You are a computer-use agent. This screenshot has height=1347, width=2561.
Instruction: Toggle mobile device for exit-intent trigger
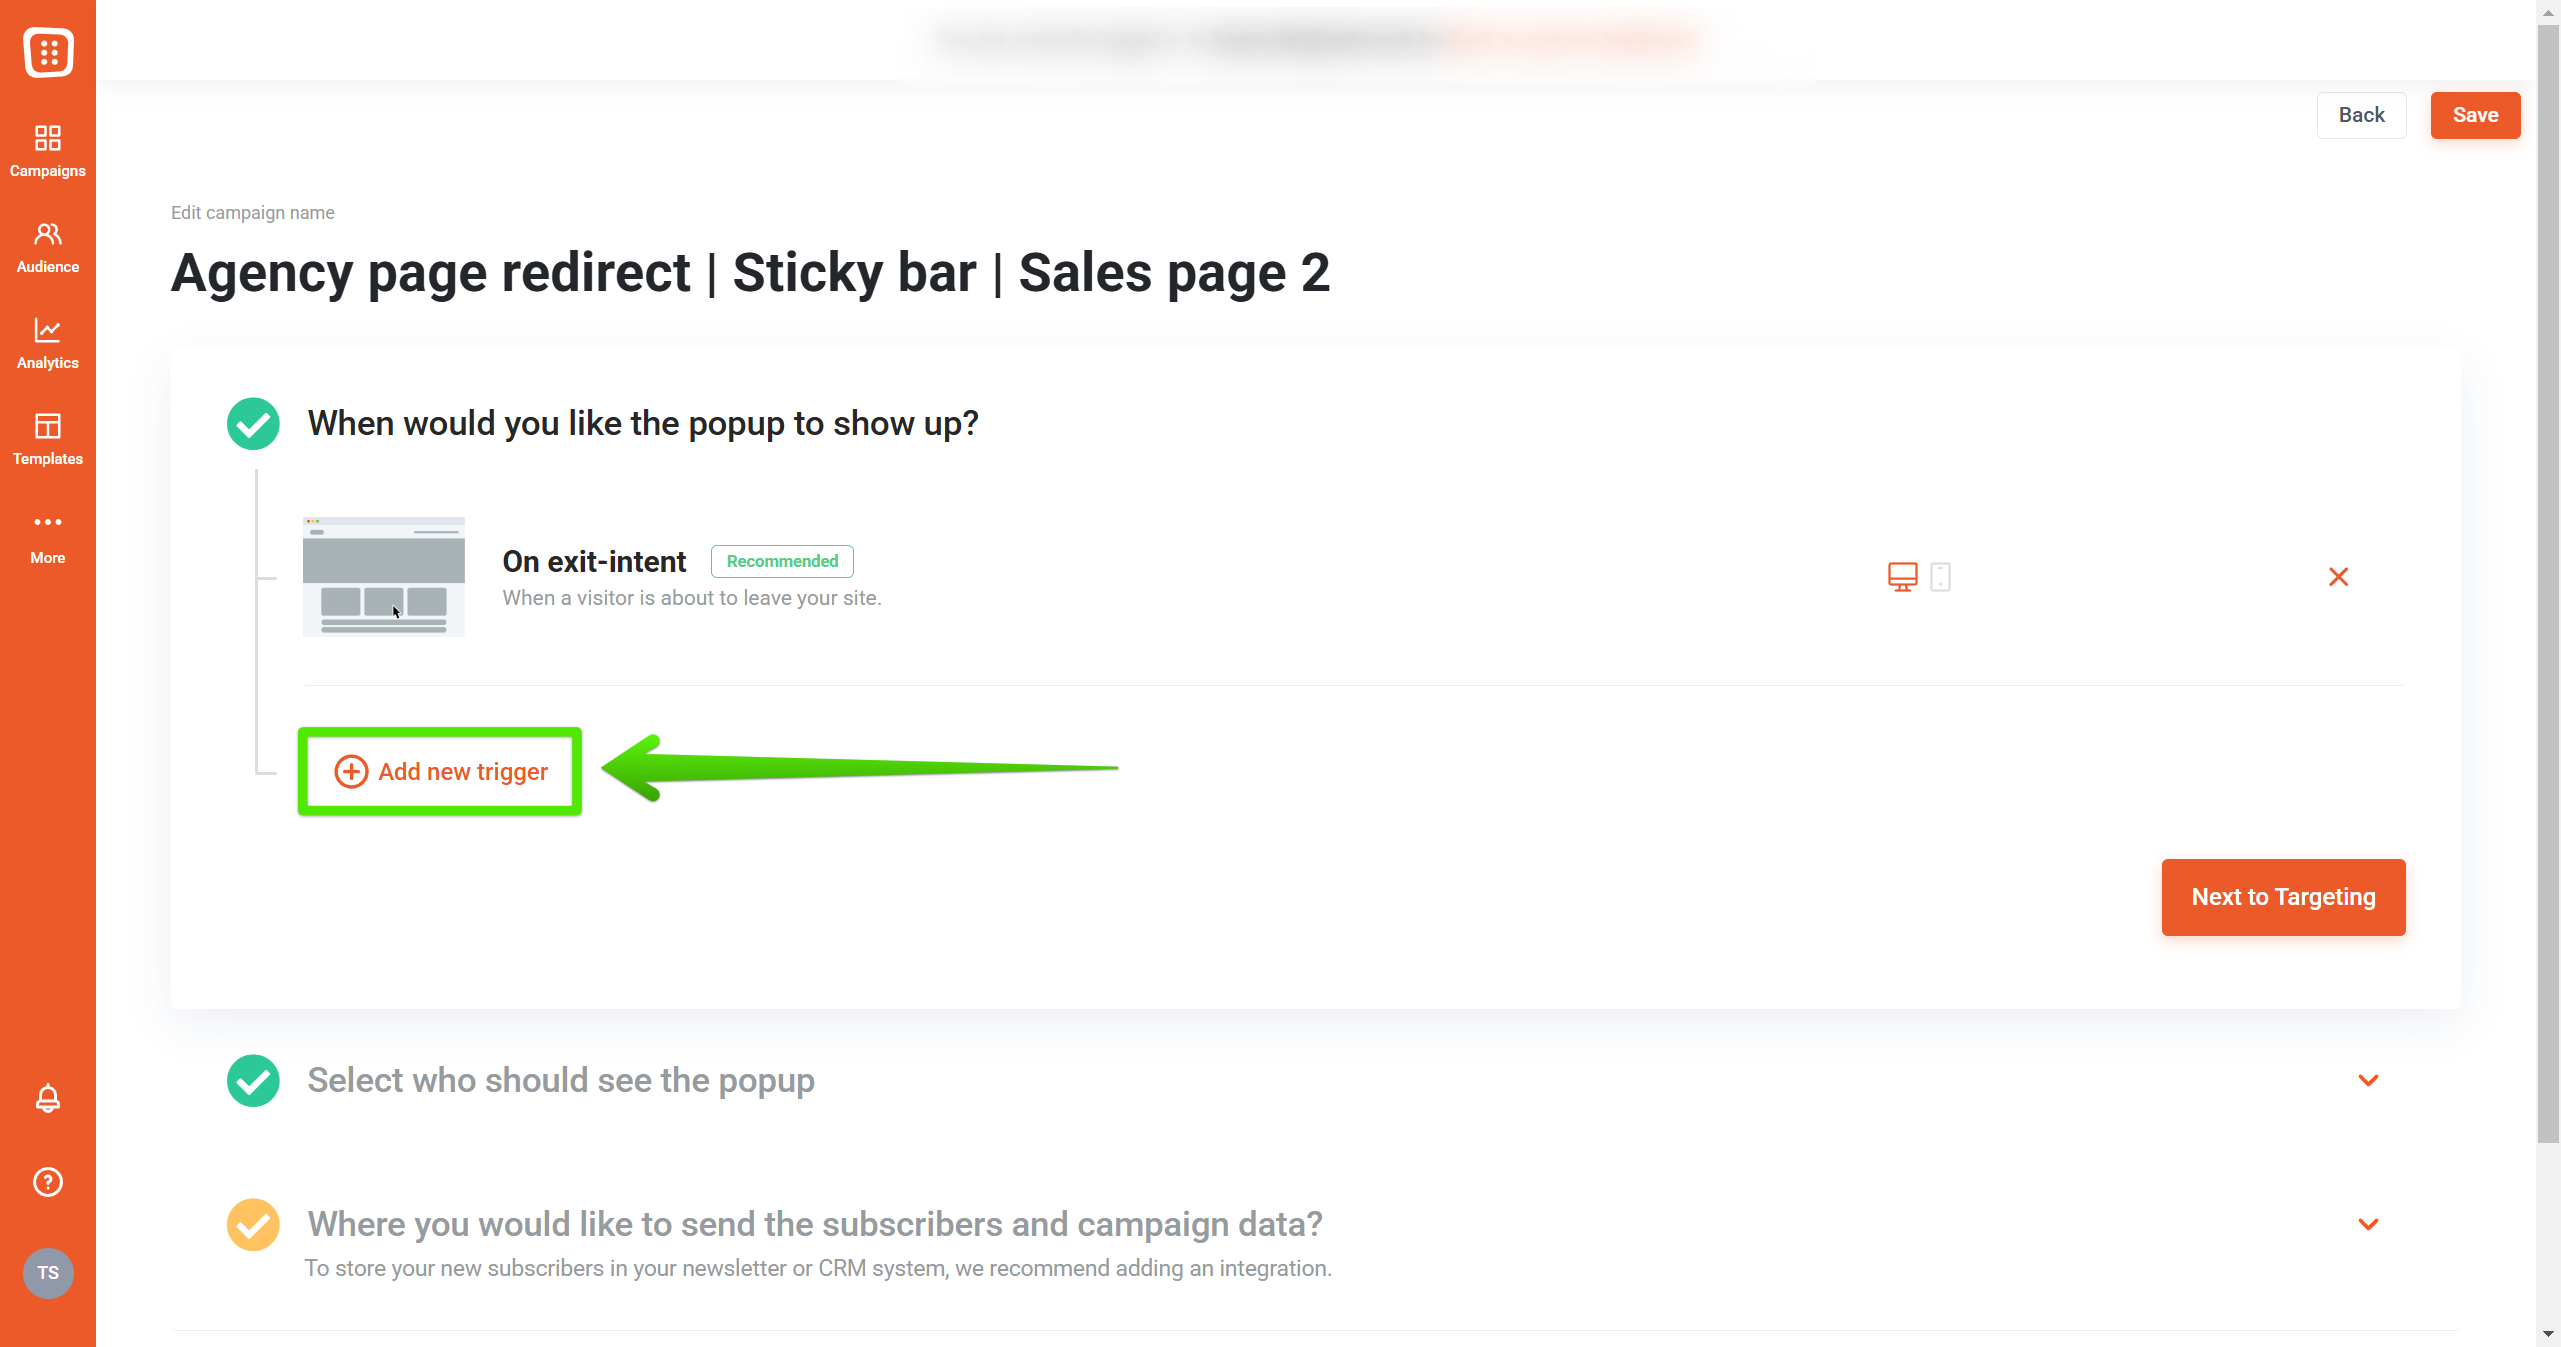click(x=1940, y=577)
